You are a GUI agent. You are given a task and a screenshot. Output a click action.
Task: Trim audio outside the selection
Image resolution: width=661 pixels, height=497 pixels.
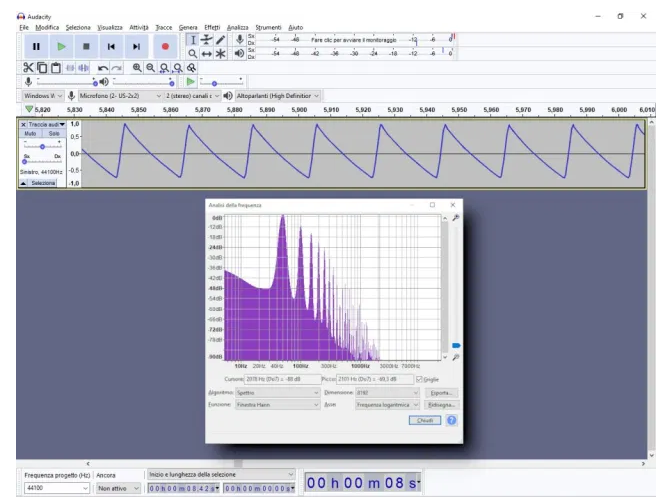[x=70, y=67]
